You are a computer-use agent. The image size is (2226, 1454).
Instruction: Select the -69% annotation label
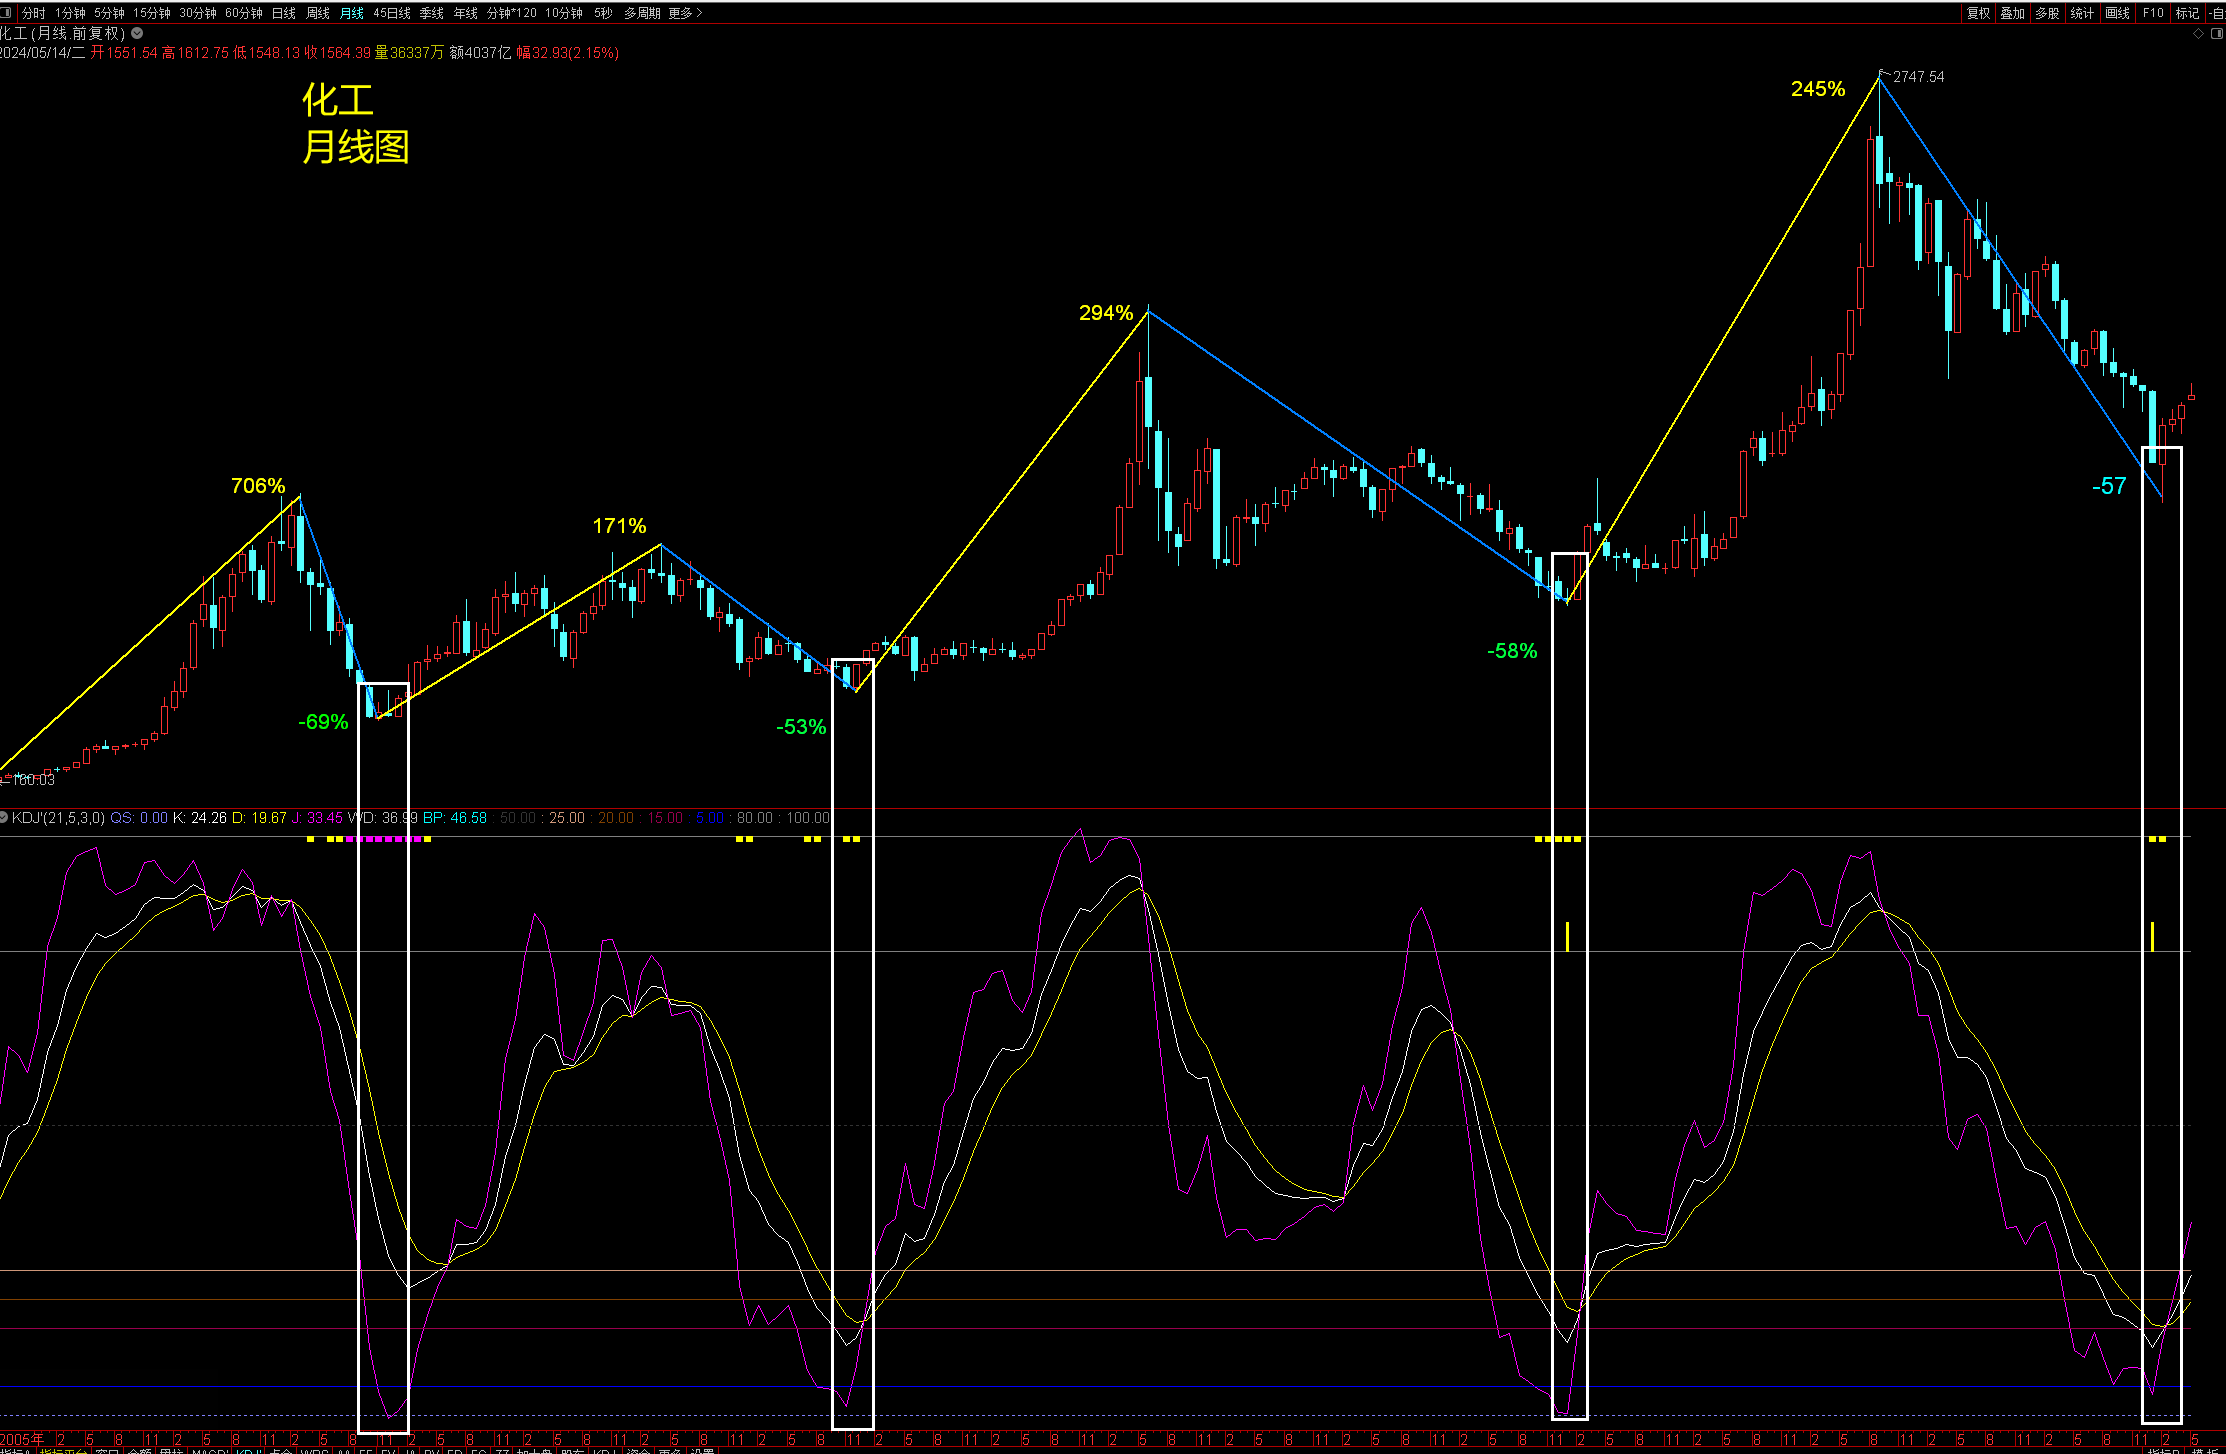click(323, 722)
